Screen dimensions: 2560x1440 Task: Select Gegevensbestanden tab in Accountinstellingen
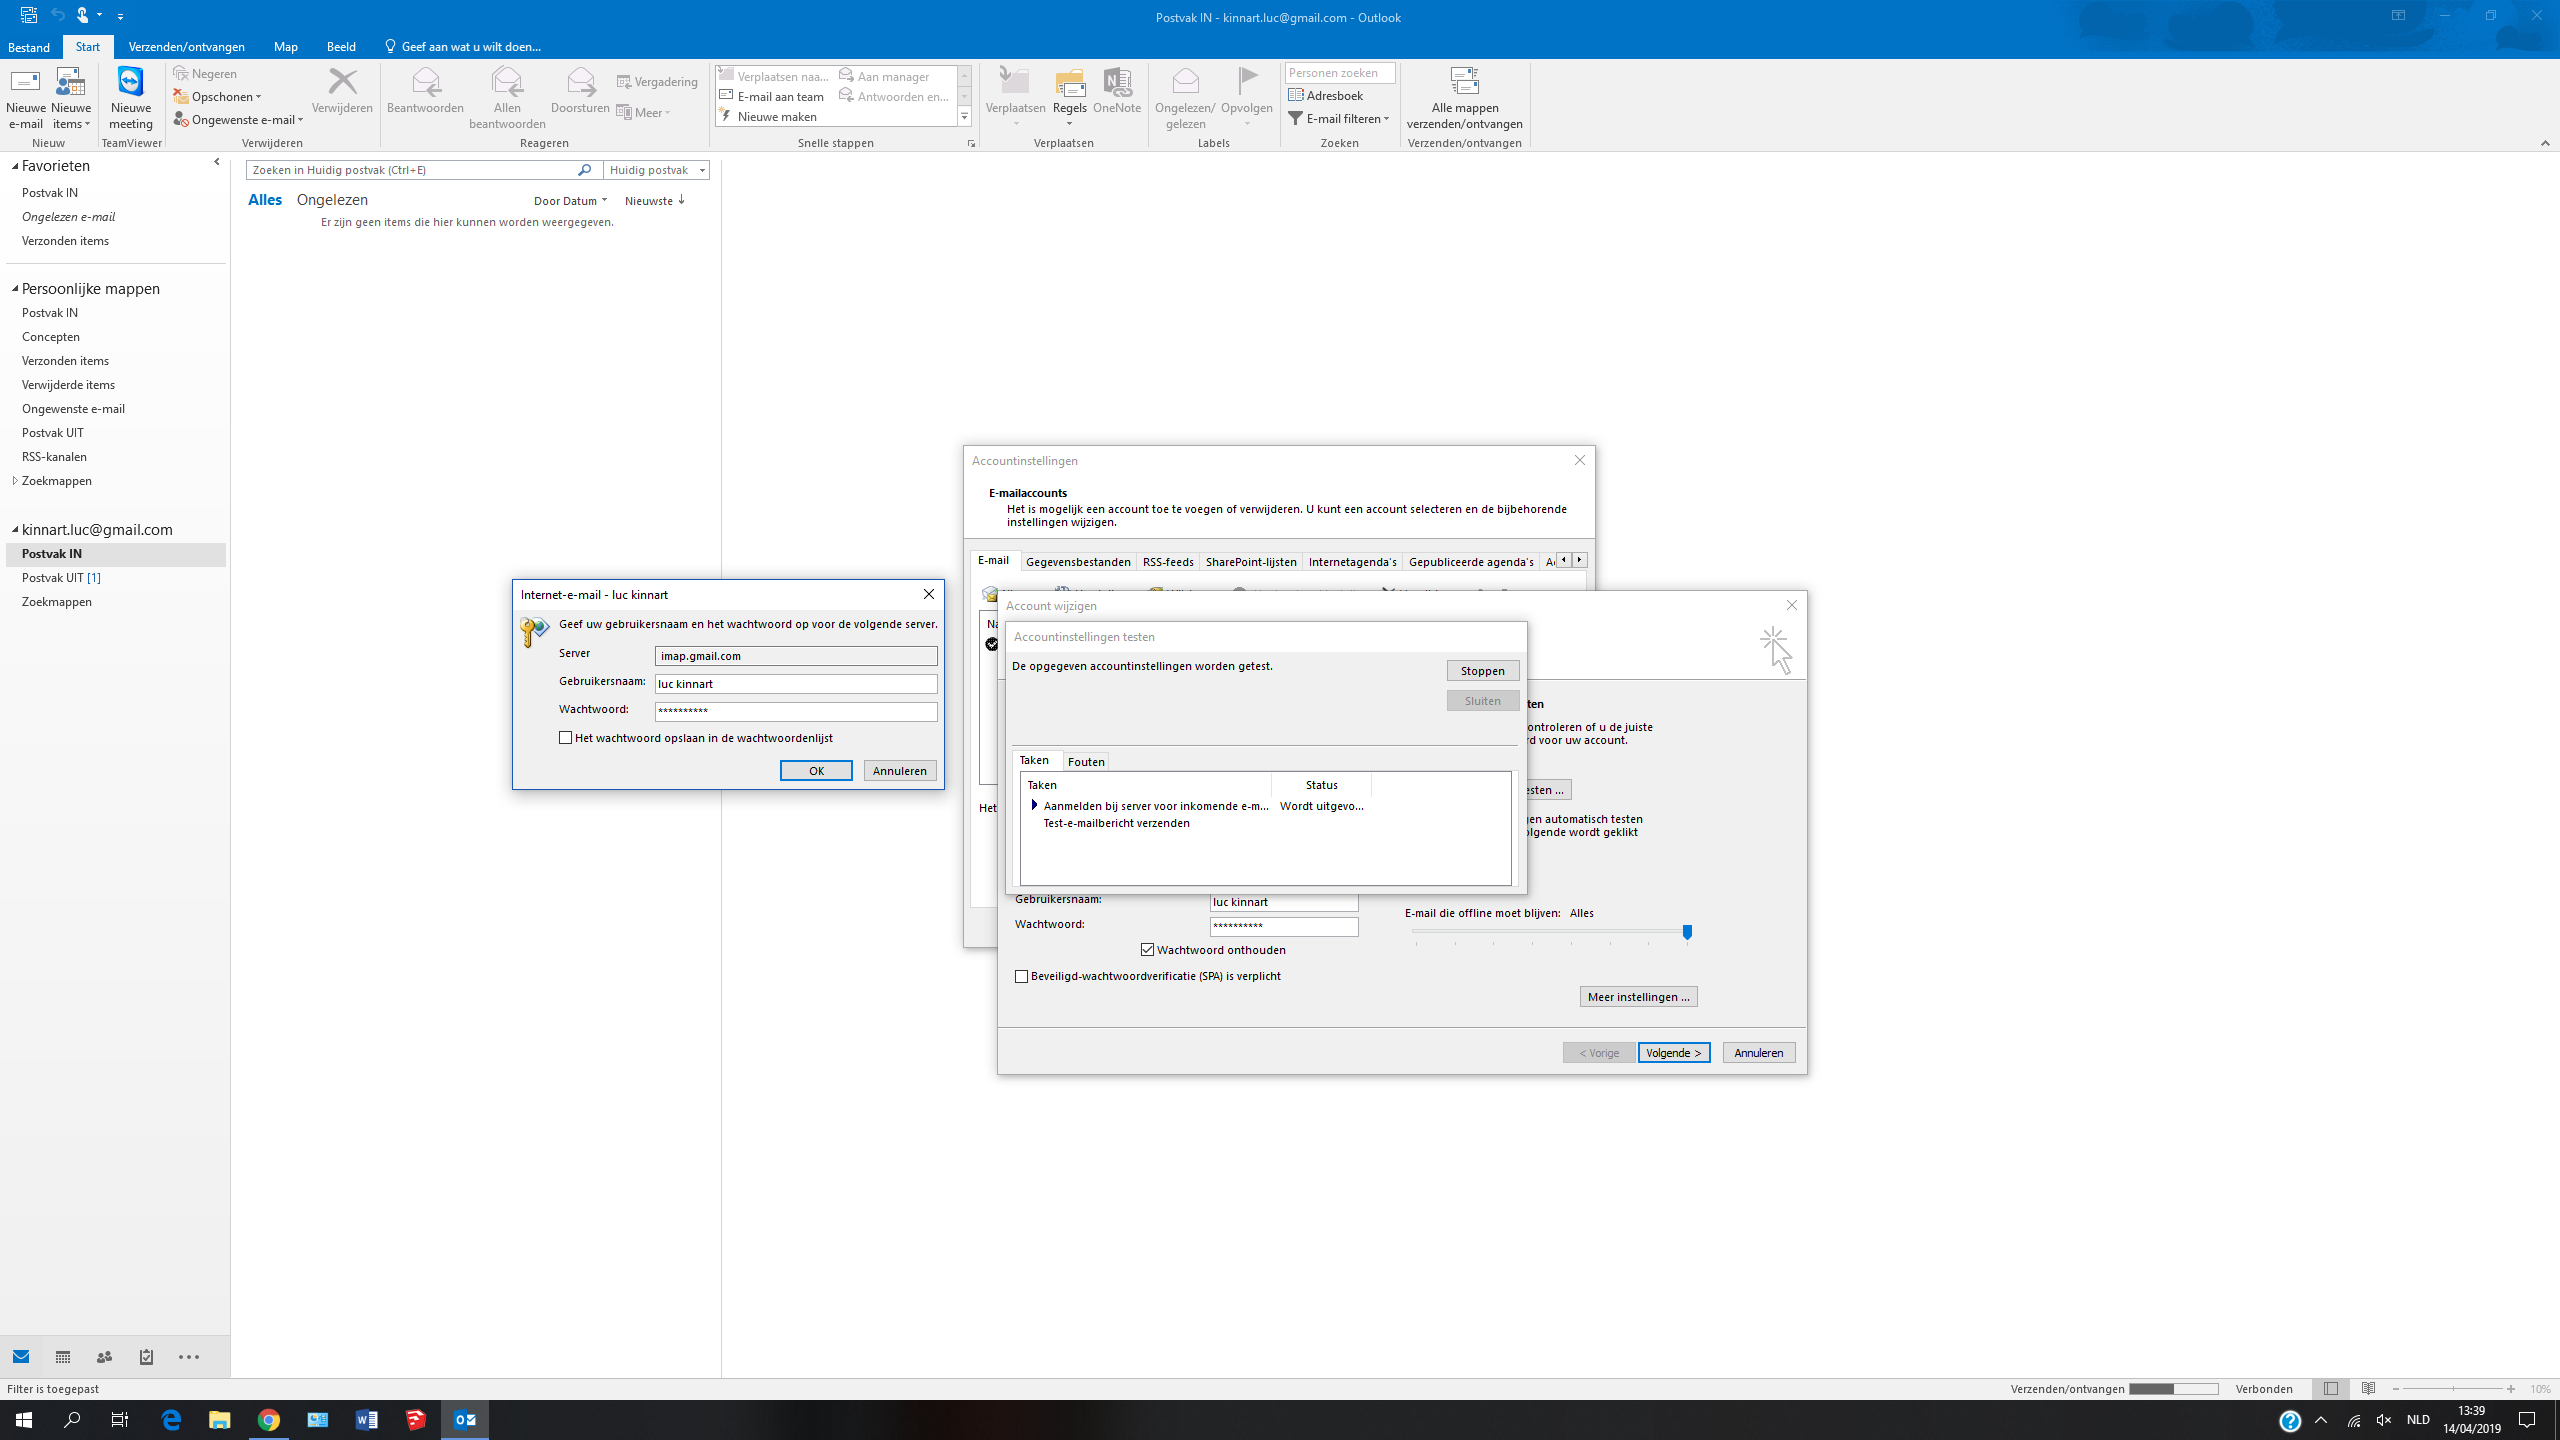pyautogui.click(x=1078, y=562)
